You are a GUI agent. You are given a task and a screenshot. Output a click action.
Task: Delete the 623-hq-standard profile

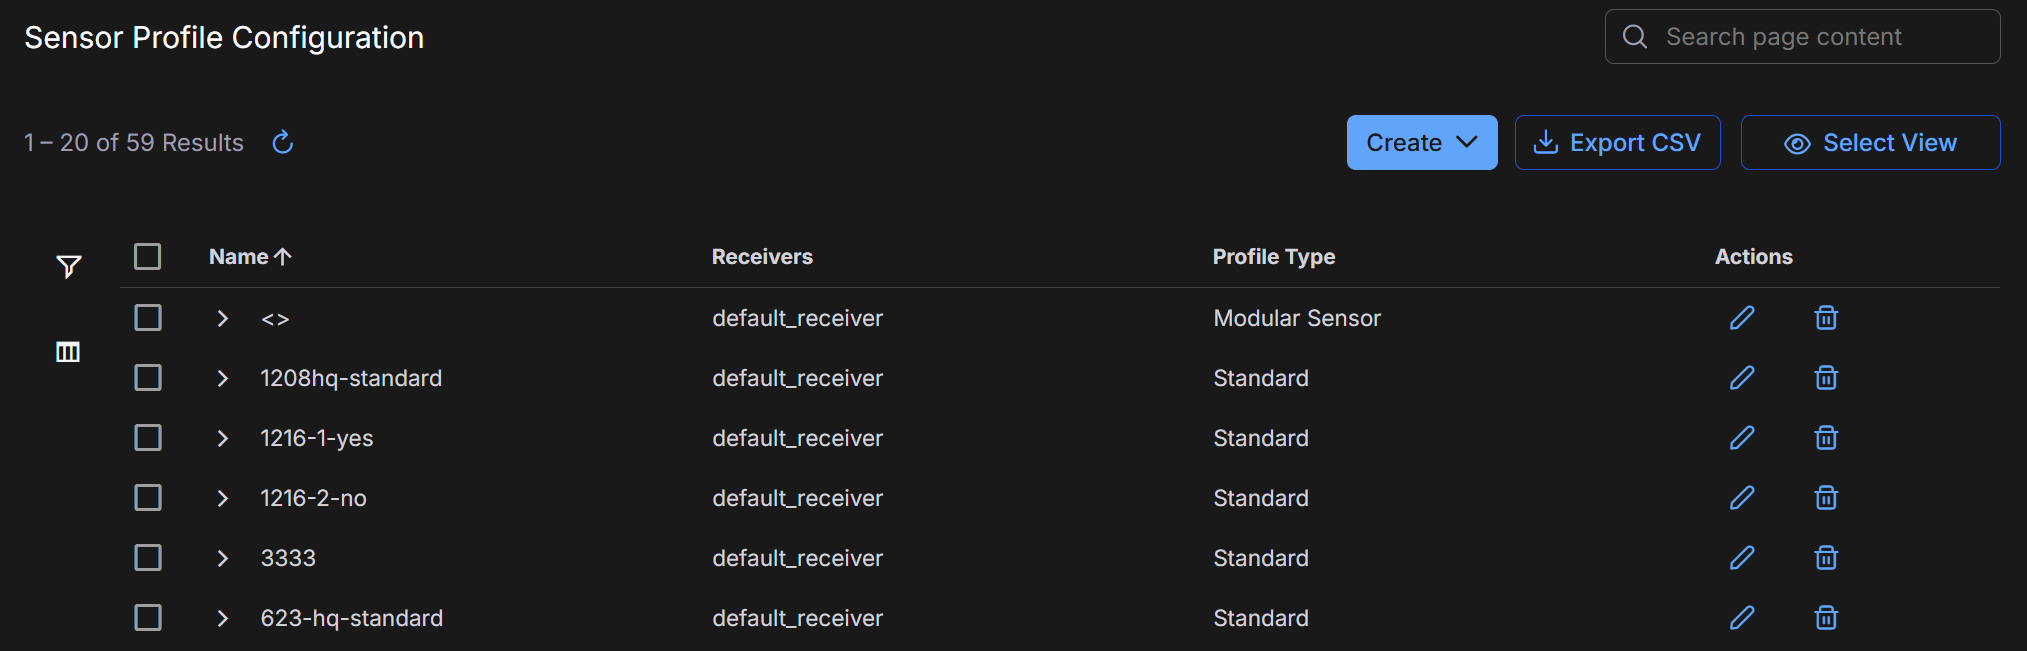click(1826, 618)
